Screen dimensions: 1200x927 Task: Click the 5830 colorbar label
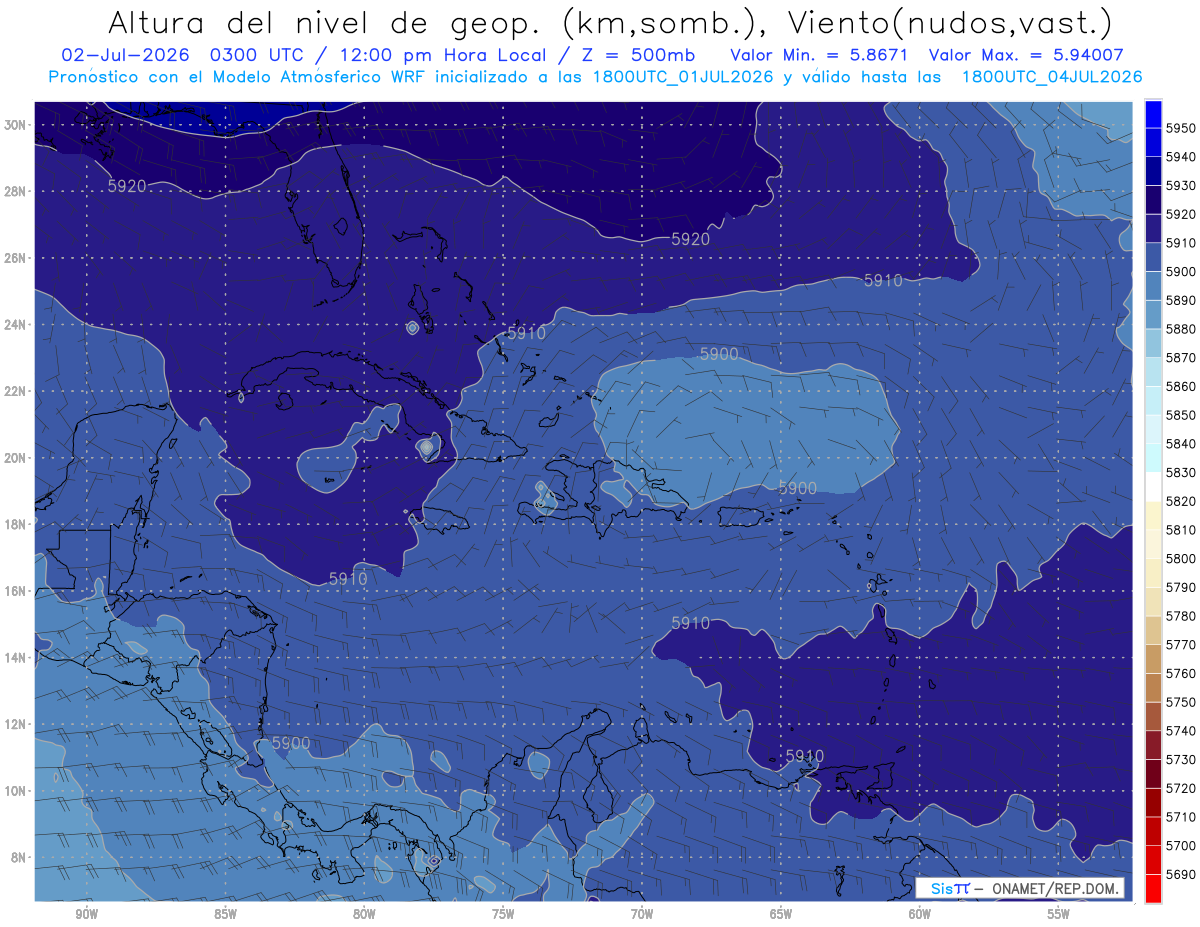(x=1181, y=472)
